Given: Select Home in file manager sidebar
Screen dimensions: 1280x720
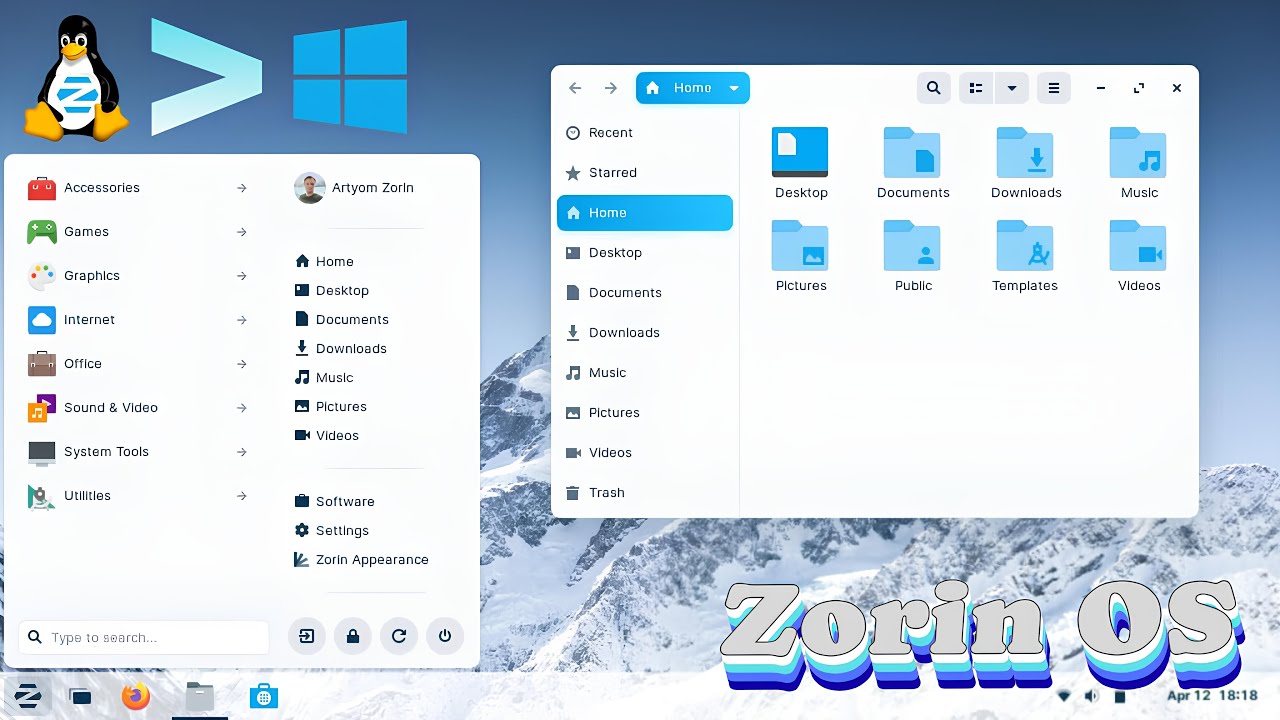Looking at the screenshot, I should click(645, 212).
